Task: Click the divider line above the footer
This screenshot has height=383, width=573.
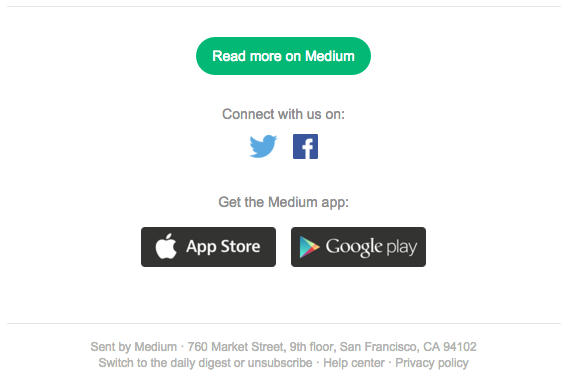Action: click(284, 323)
